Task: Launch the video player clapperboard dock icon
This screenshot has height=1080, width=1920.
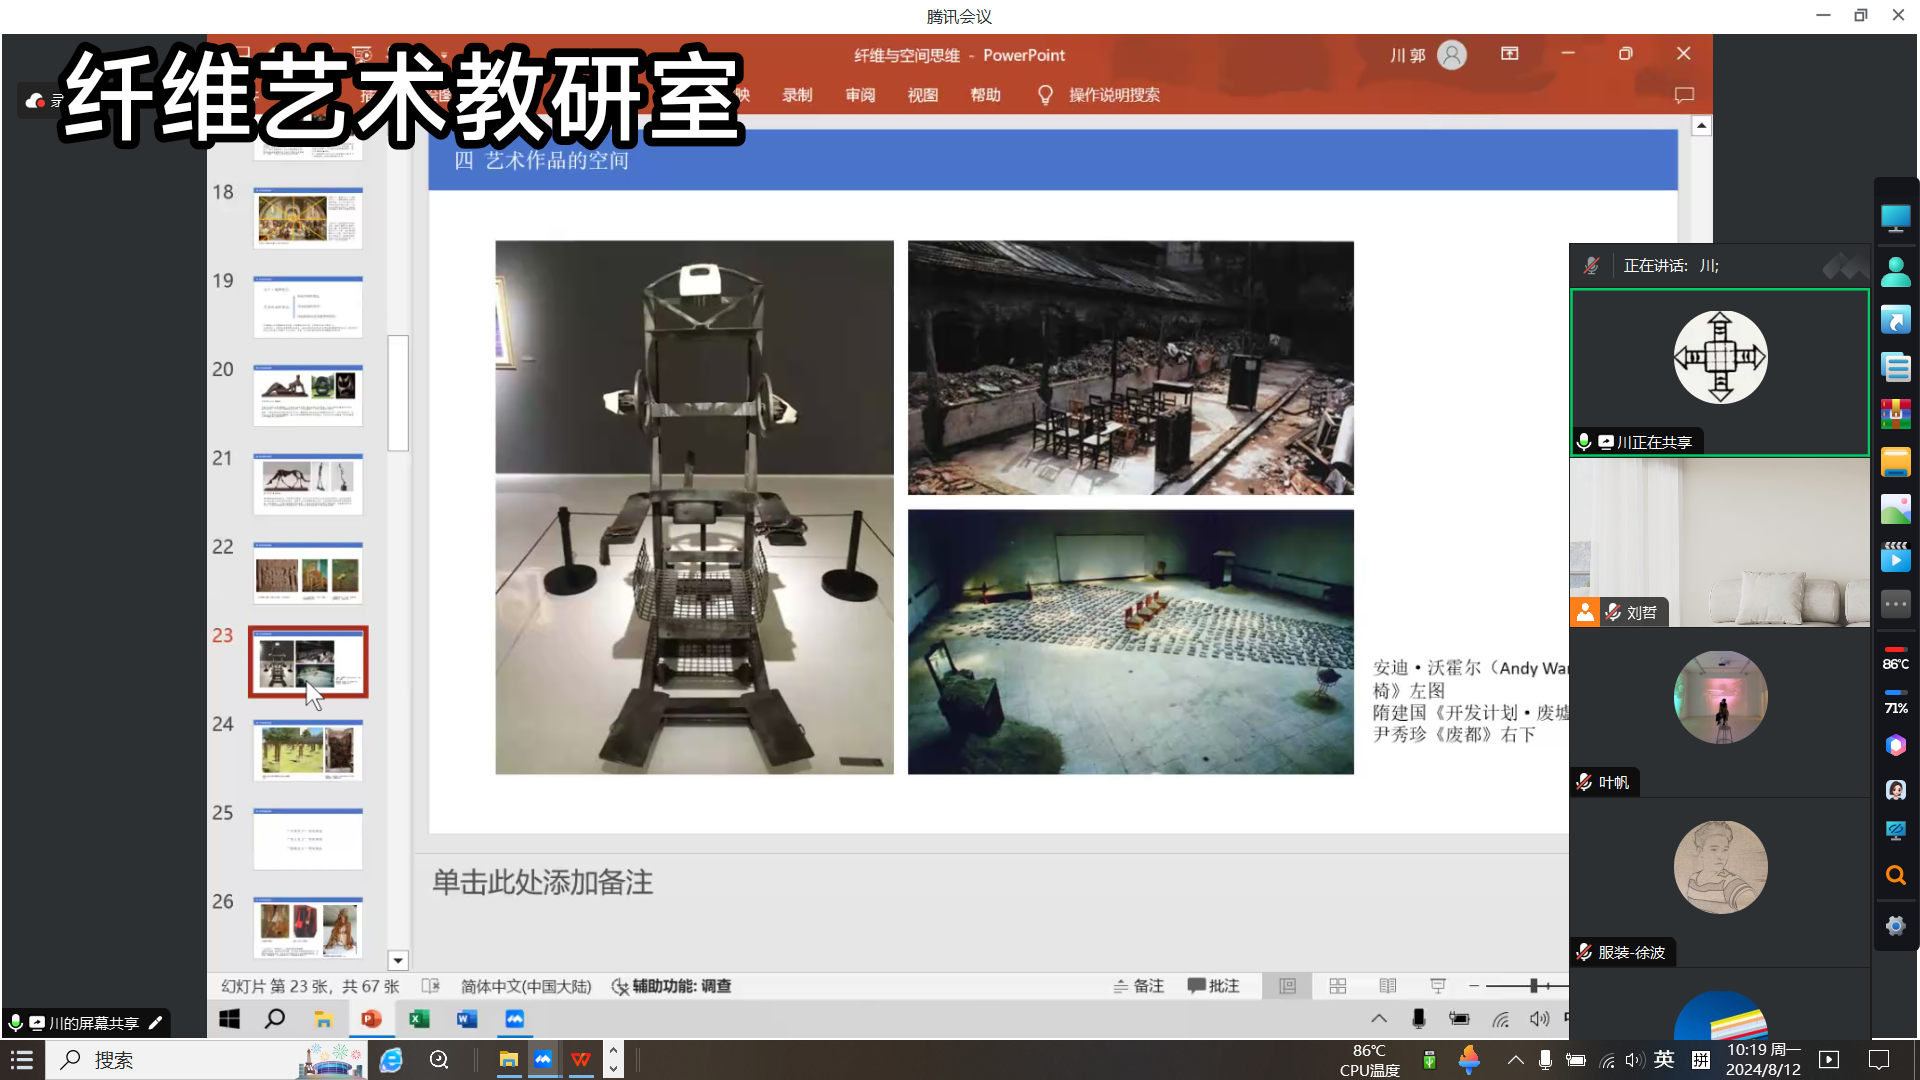Action: (x=1895, y=556)
